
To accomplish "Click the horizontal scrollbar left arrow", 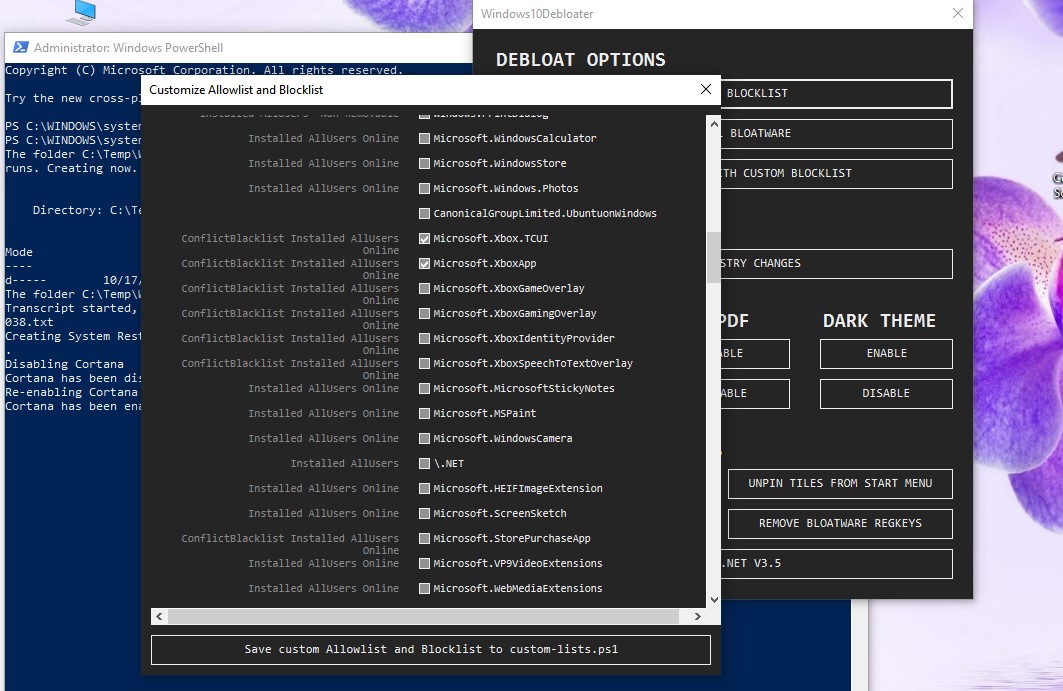I will pyautogui.click(x=159, y=616).
